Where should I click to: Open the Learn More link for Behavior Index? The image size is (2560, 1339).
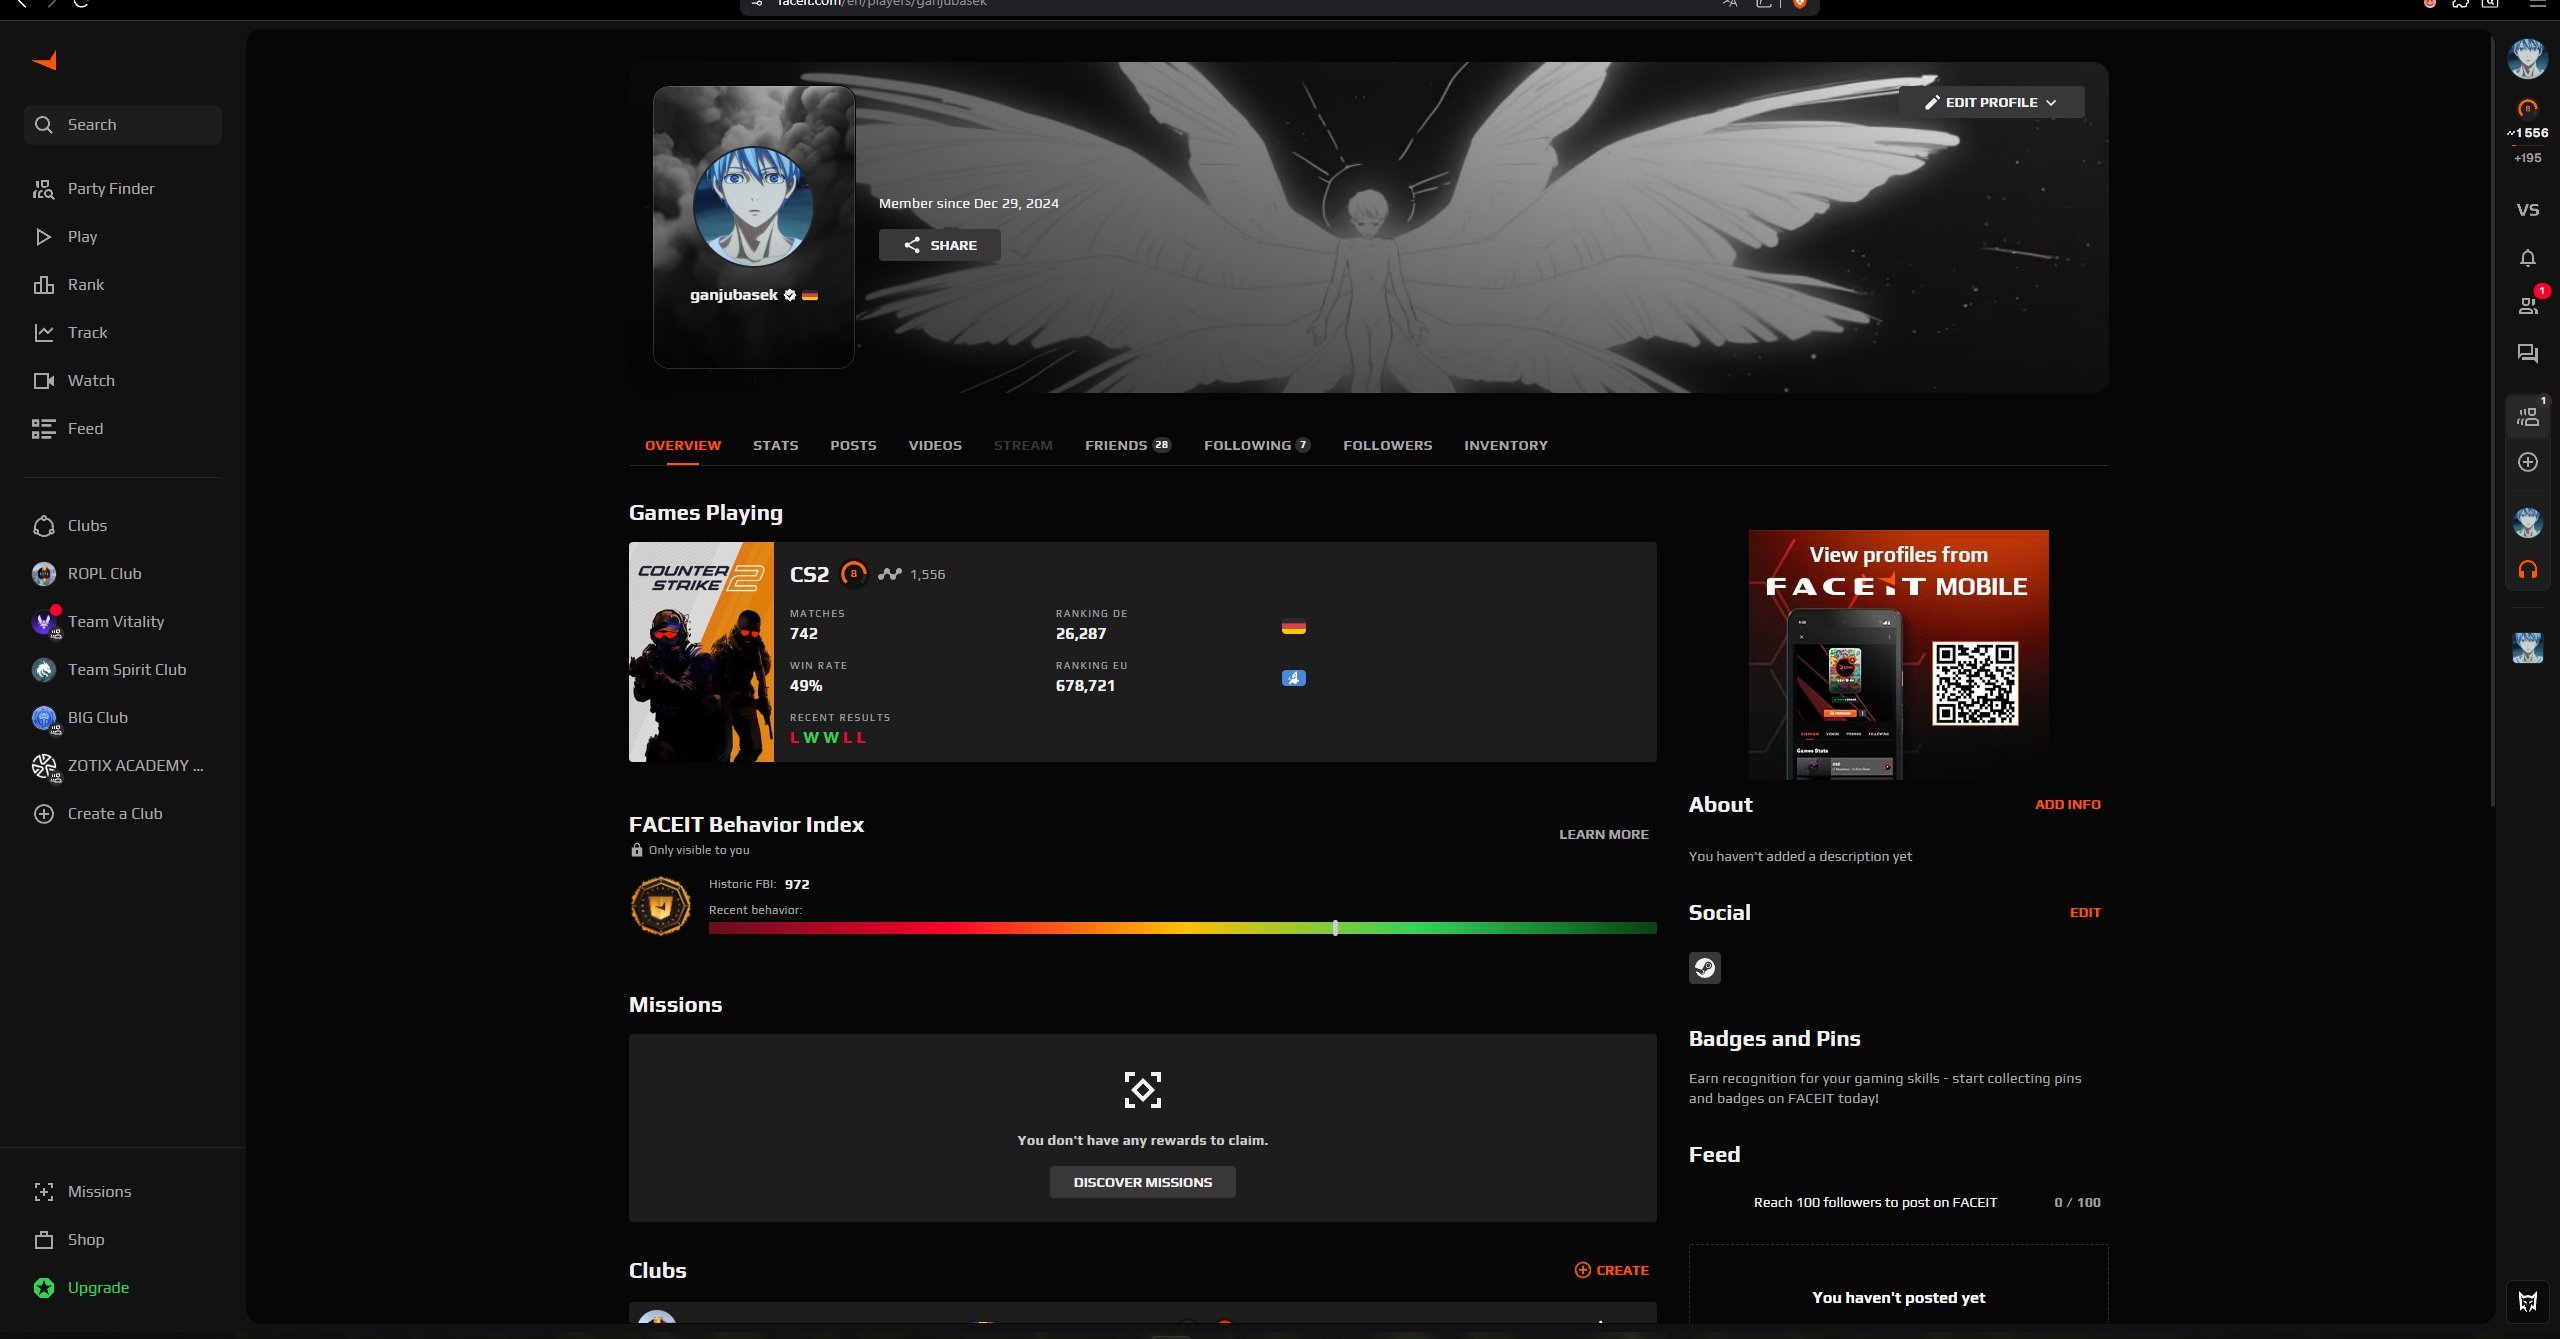coord(1602,833)
